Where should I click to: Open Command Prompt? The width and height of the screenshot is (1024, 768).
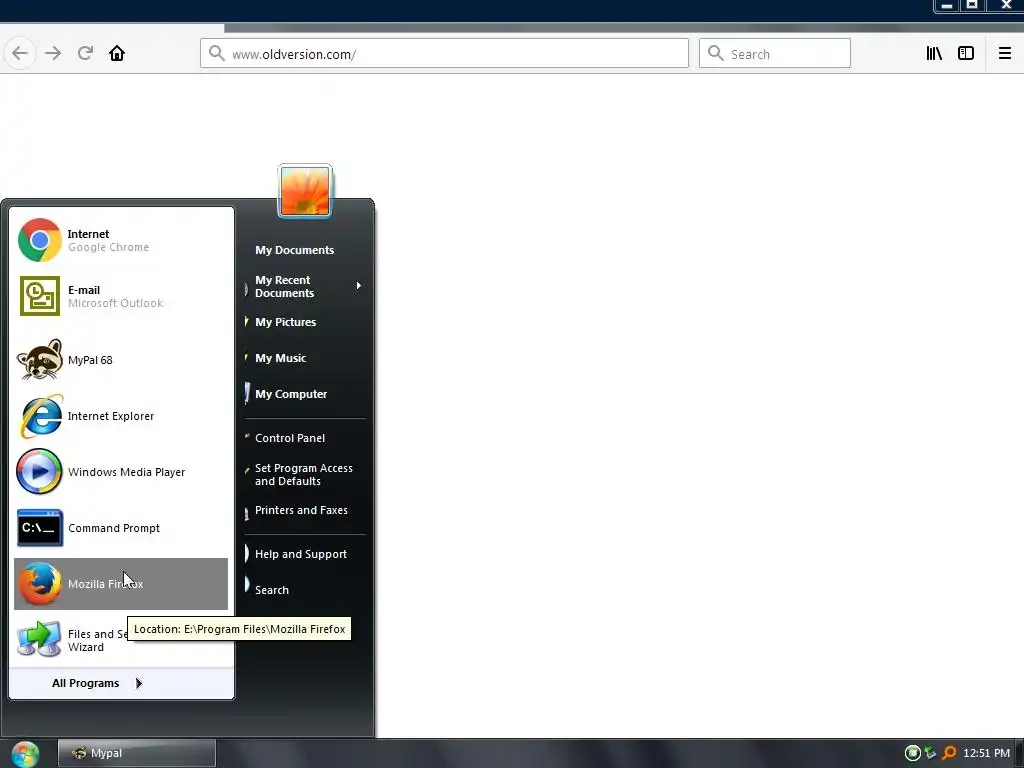pos(121,528)
